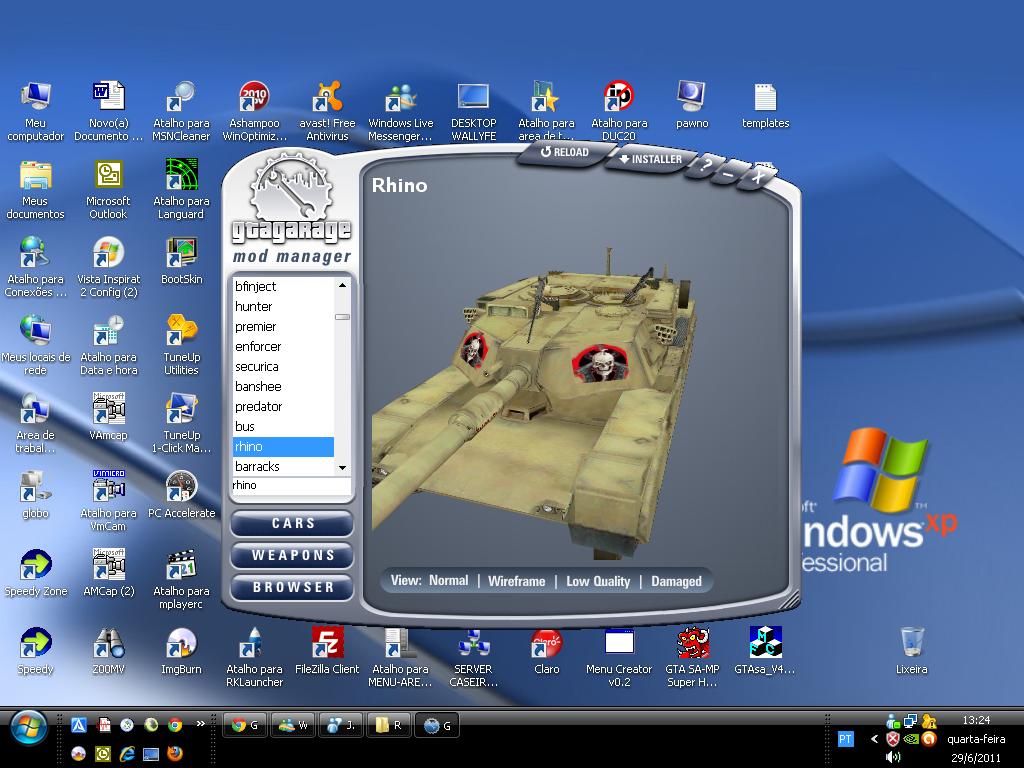Open the ZOOMV binoculars shortcut

pyautogui.click(x=108, y=651)
